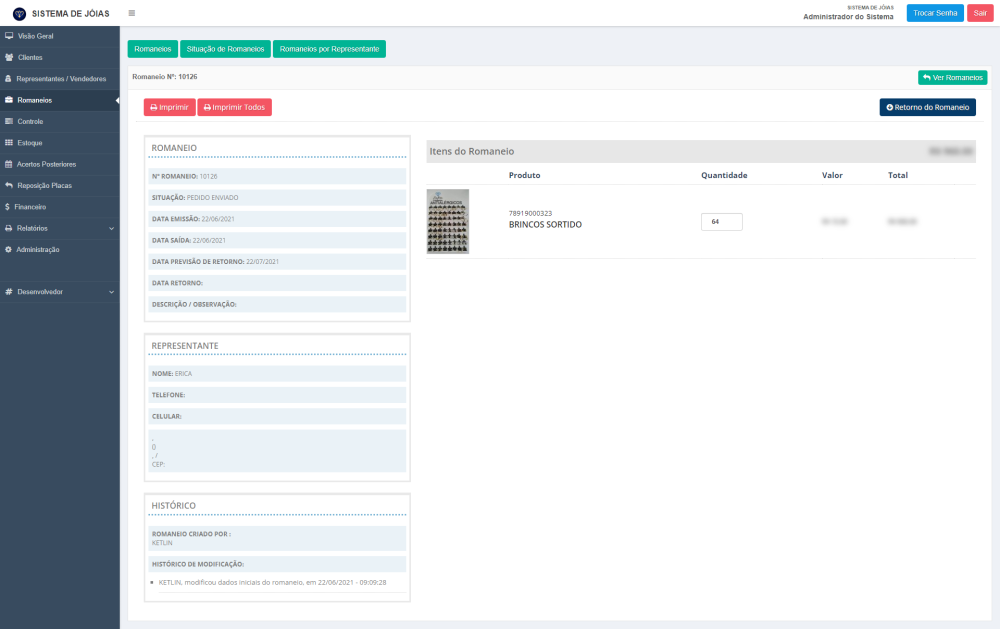Open Reposição Placas in sidebar
The image size is (1000, 629).
44,185
